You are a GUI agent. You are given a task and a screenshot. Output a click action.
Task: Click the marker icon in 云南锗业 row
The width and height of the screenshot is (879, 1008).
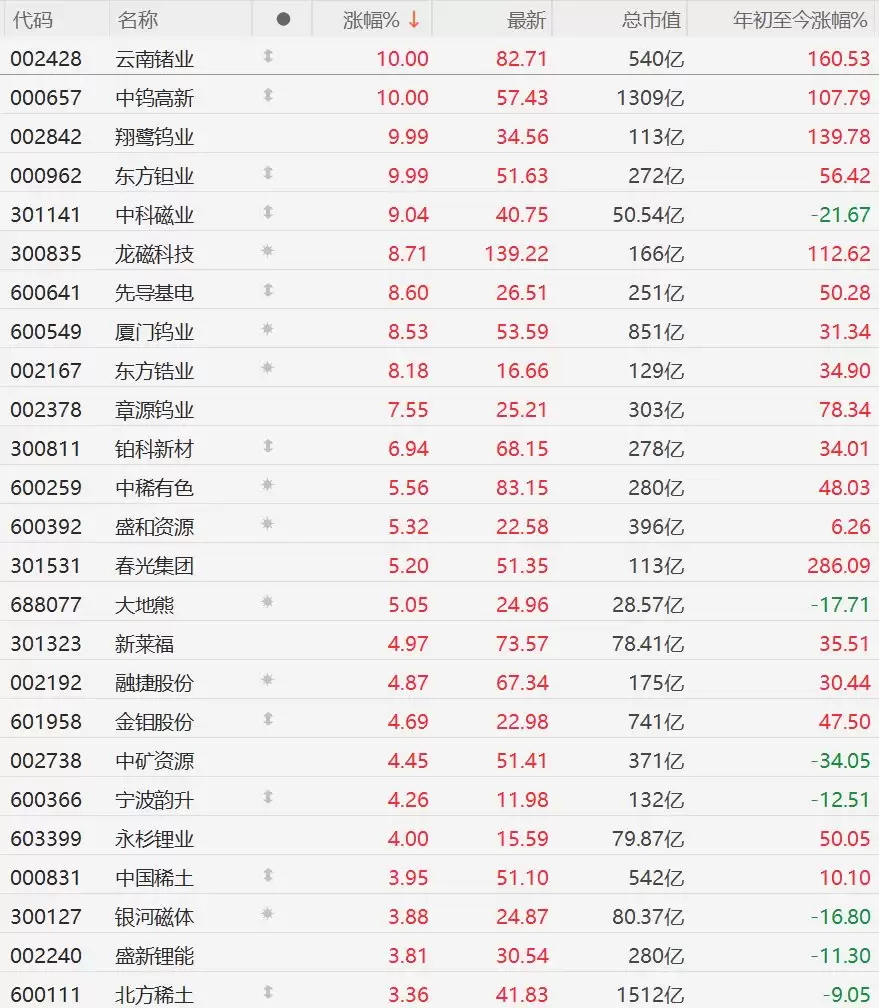pos(268,57)
